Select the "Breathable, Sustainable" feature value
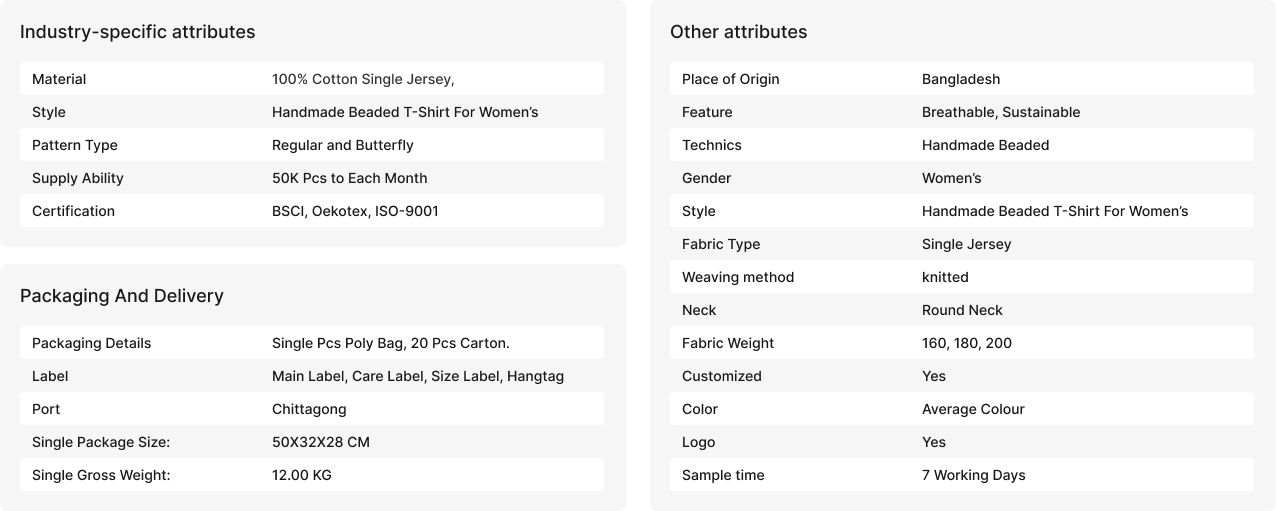This screenshot has width=1276, height=511. [1000, 112]
